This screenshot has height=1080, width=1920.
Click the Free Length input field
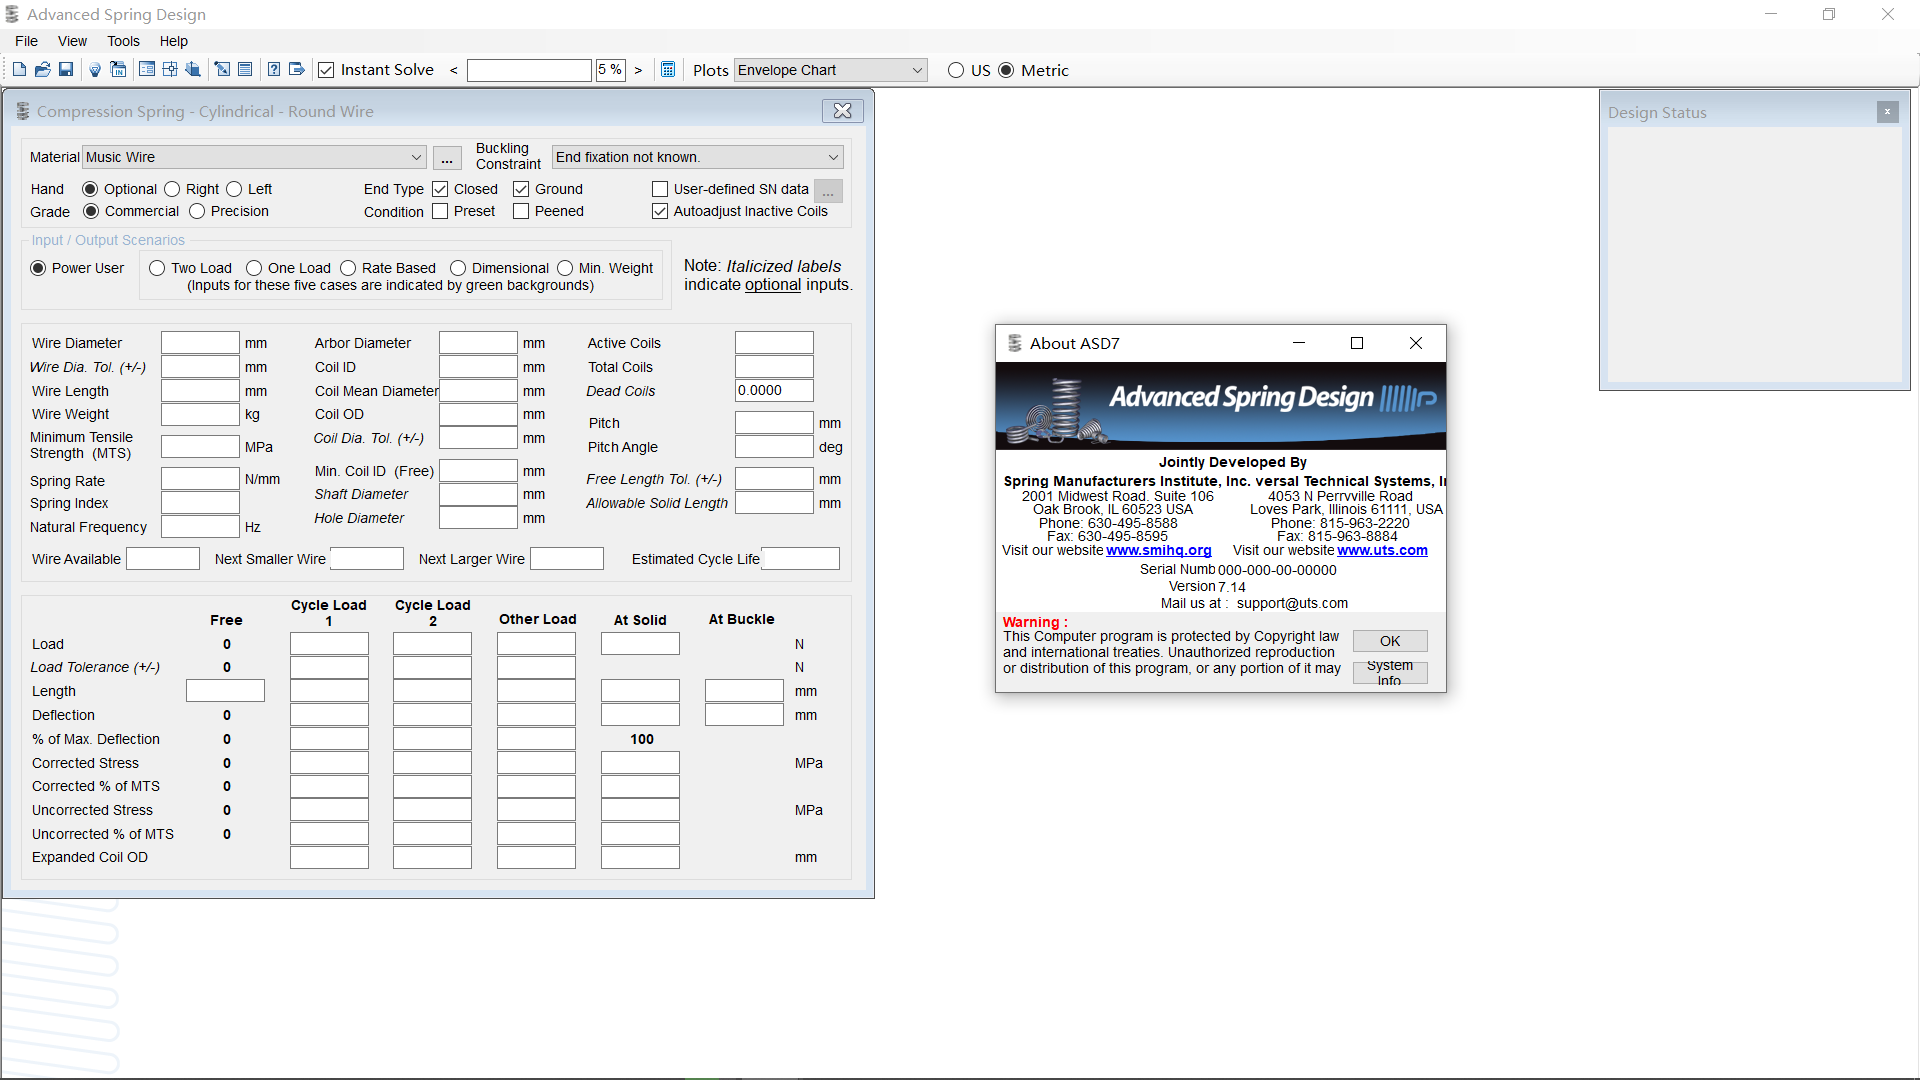point(225,691)
